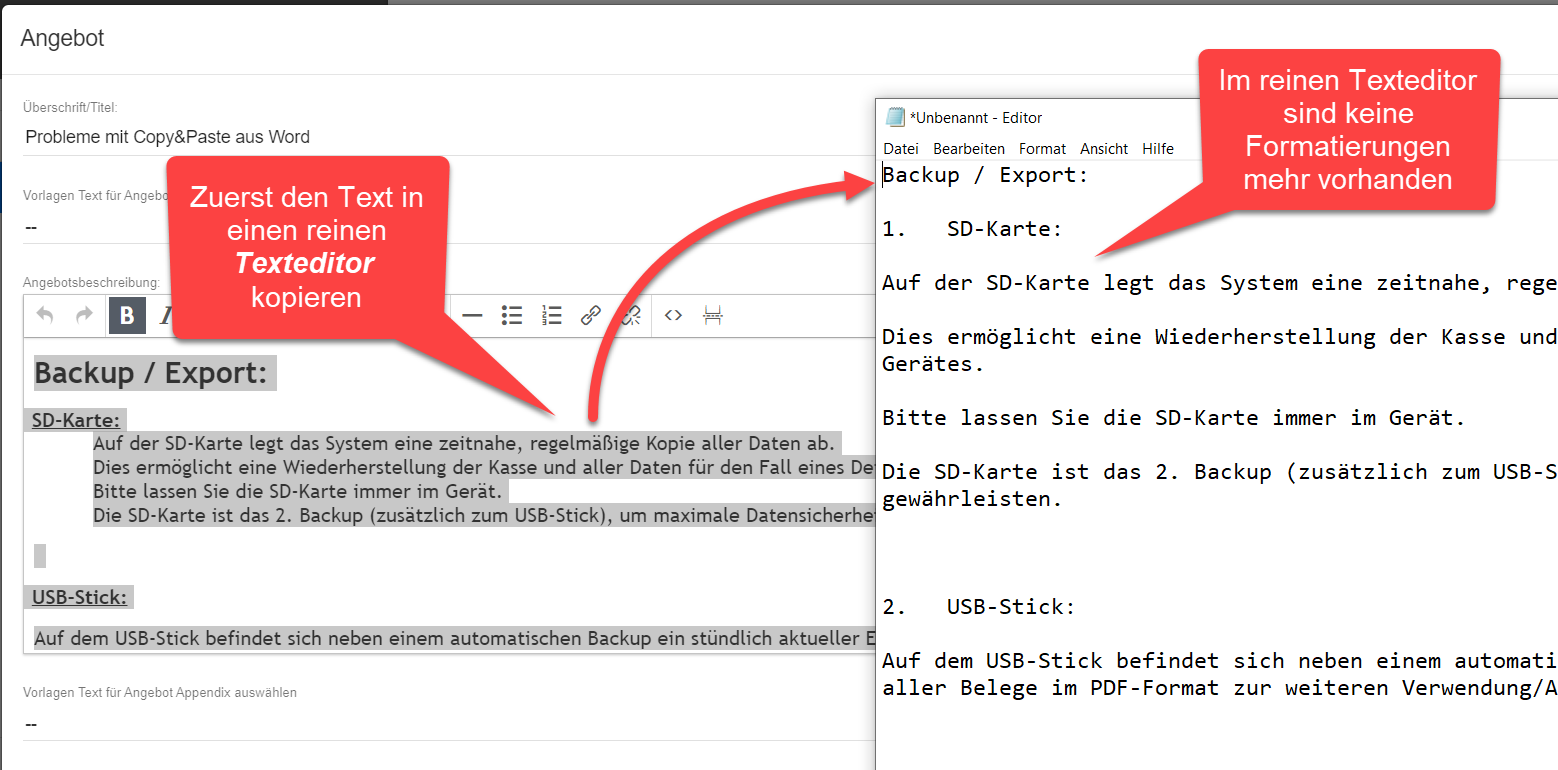
Task: Open the Vorlagen Text für Angebot Appendix dropdown
Action: [x=448, y=723]
